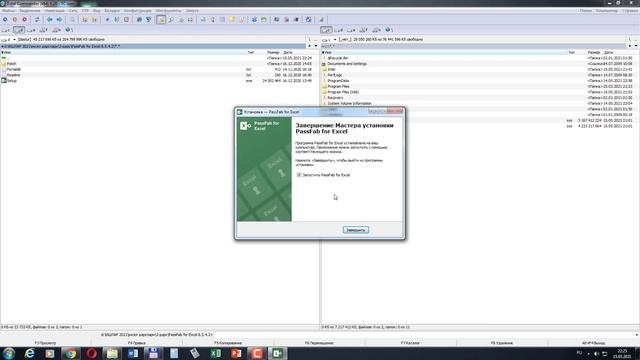Open right panel directory history arrow
Screen dimensions: 640x360
coord(636,46)
